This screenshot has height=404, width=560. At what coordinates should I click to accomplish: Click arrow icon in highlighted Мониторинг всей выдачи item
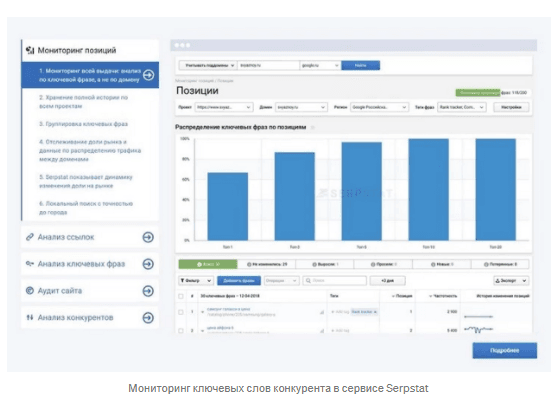[x=149, y=75]
